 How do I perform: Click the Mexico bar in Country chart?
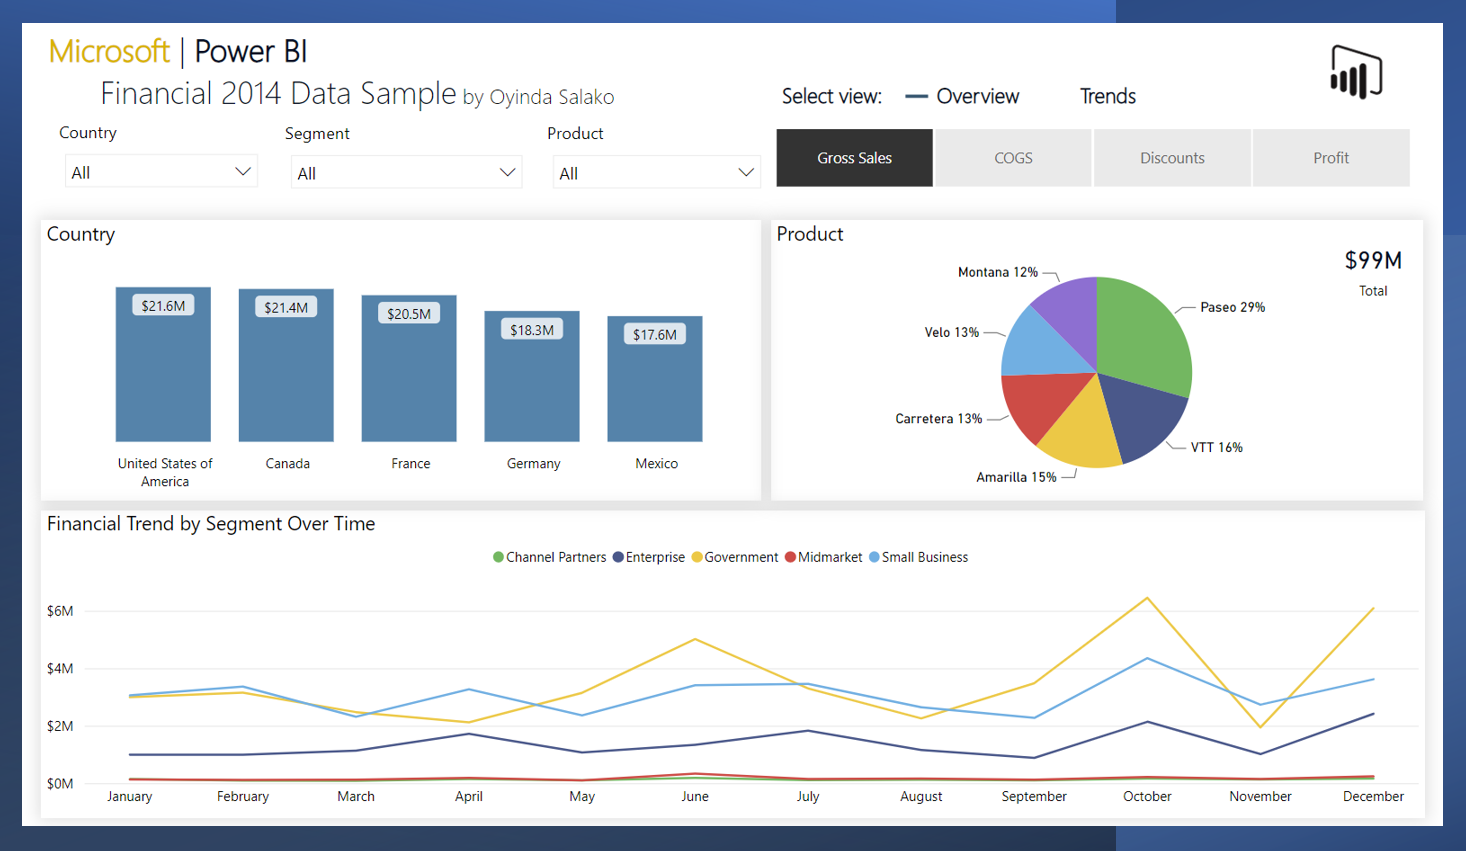point(655,379)
